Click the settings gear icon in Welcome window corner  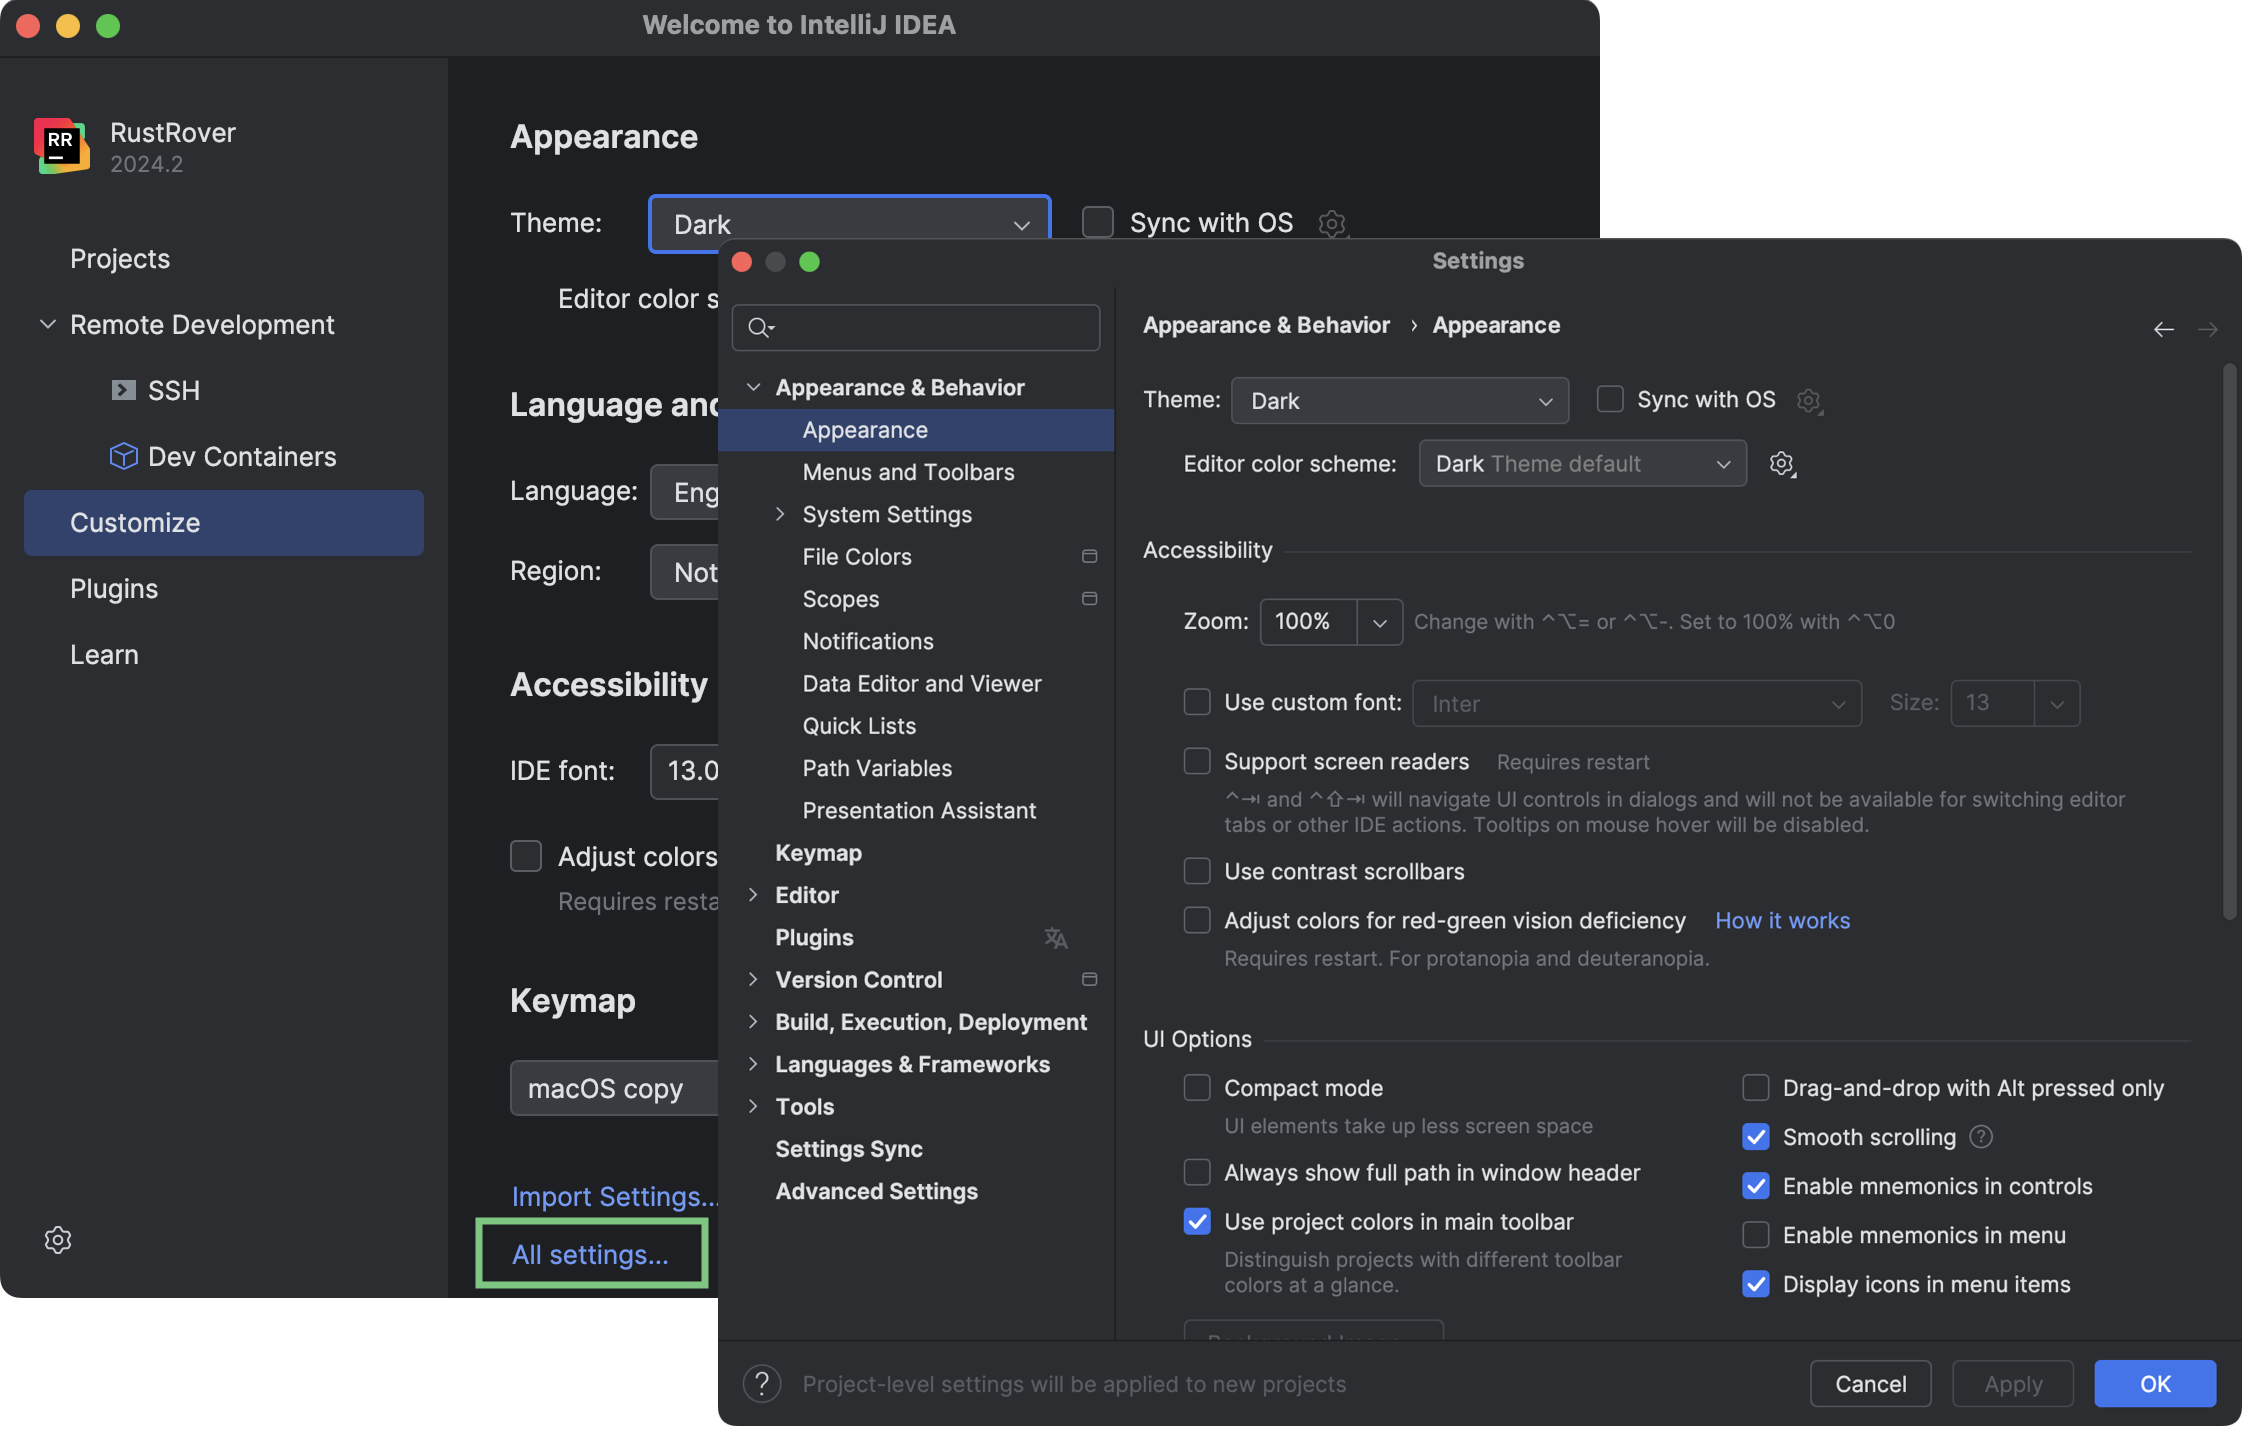tap(58, 1240)
